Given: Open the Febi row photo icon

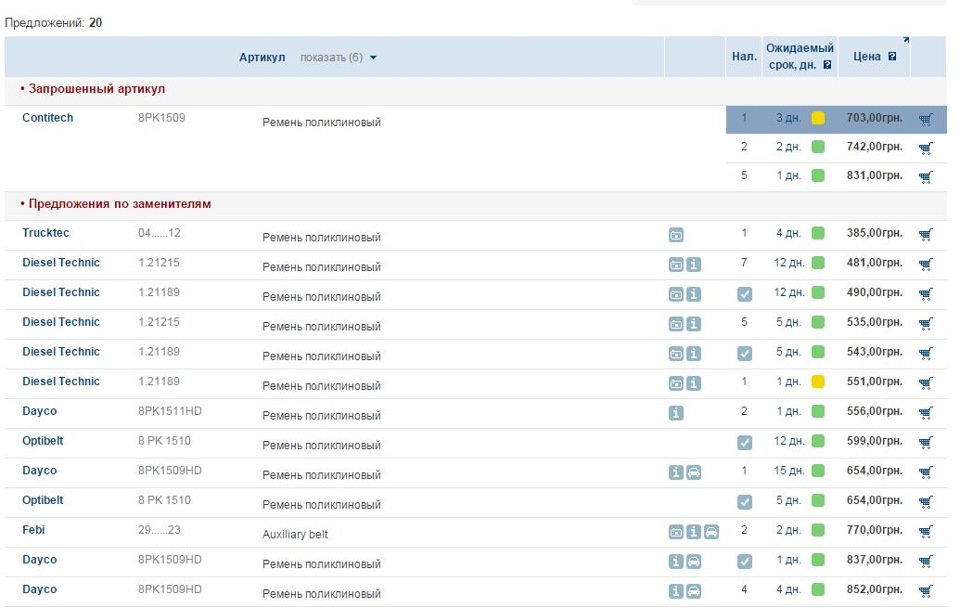Looking at the screenshot, I should (676, 532).
